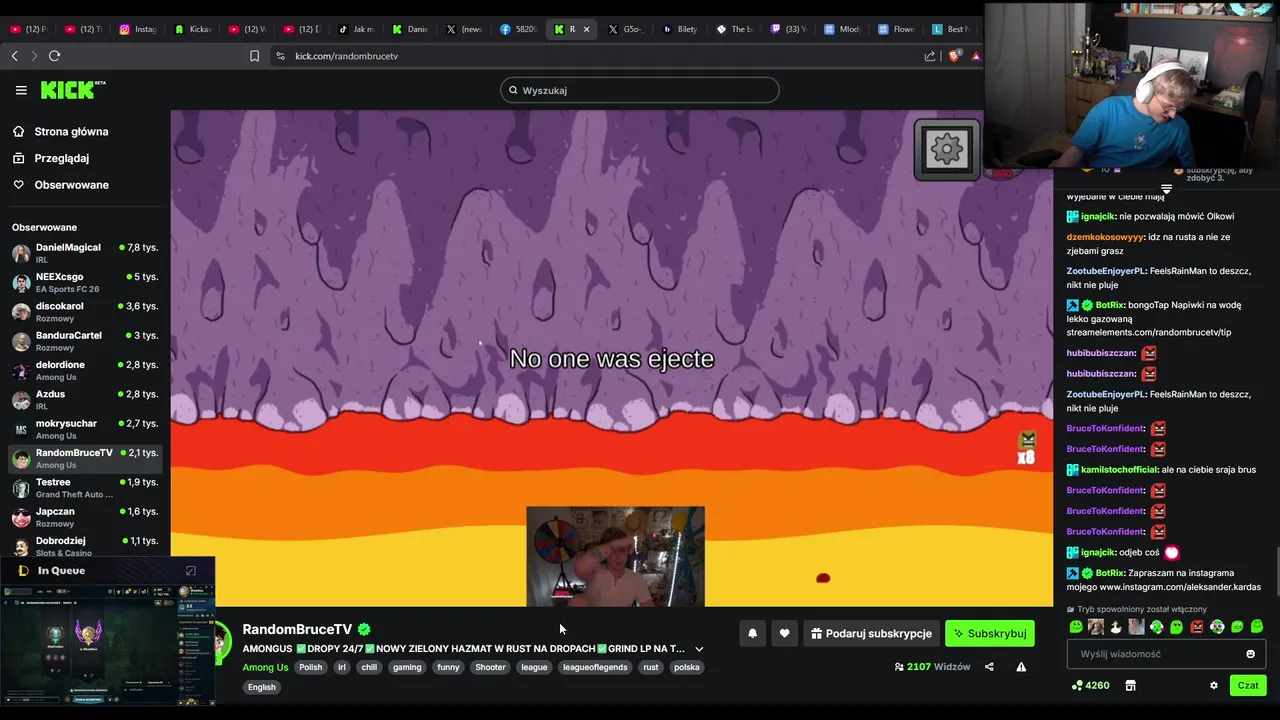Focus the Wyszukaj search field
This screenshot has height=720, width=1280.
coord(640,90)
